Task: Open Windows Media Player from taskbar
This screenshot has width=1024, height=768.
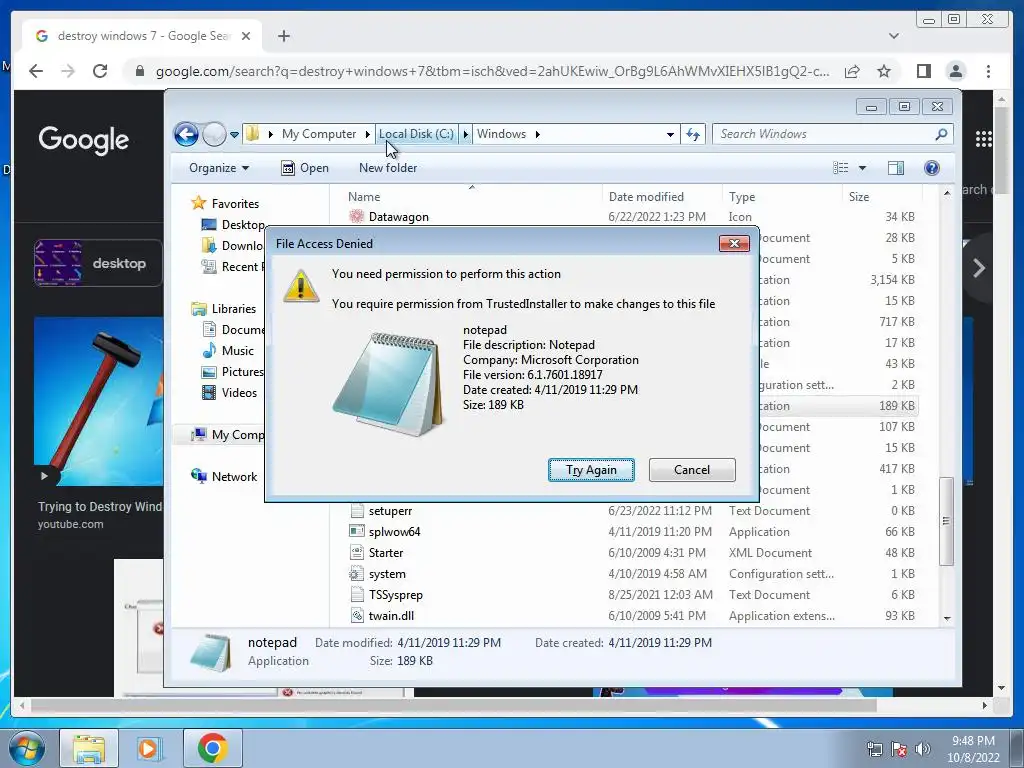Action: [150, 748]
